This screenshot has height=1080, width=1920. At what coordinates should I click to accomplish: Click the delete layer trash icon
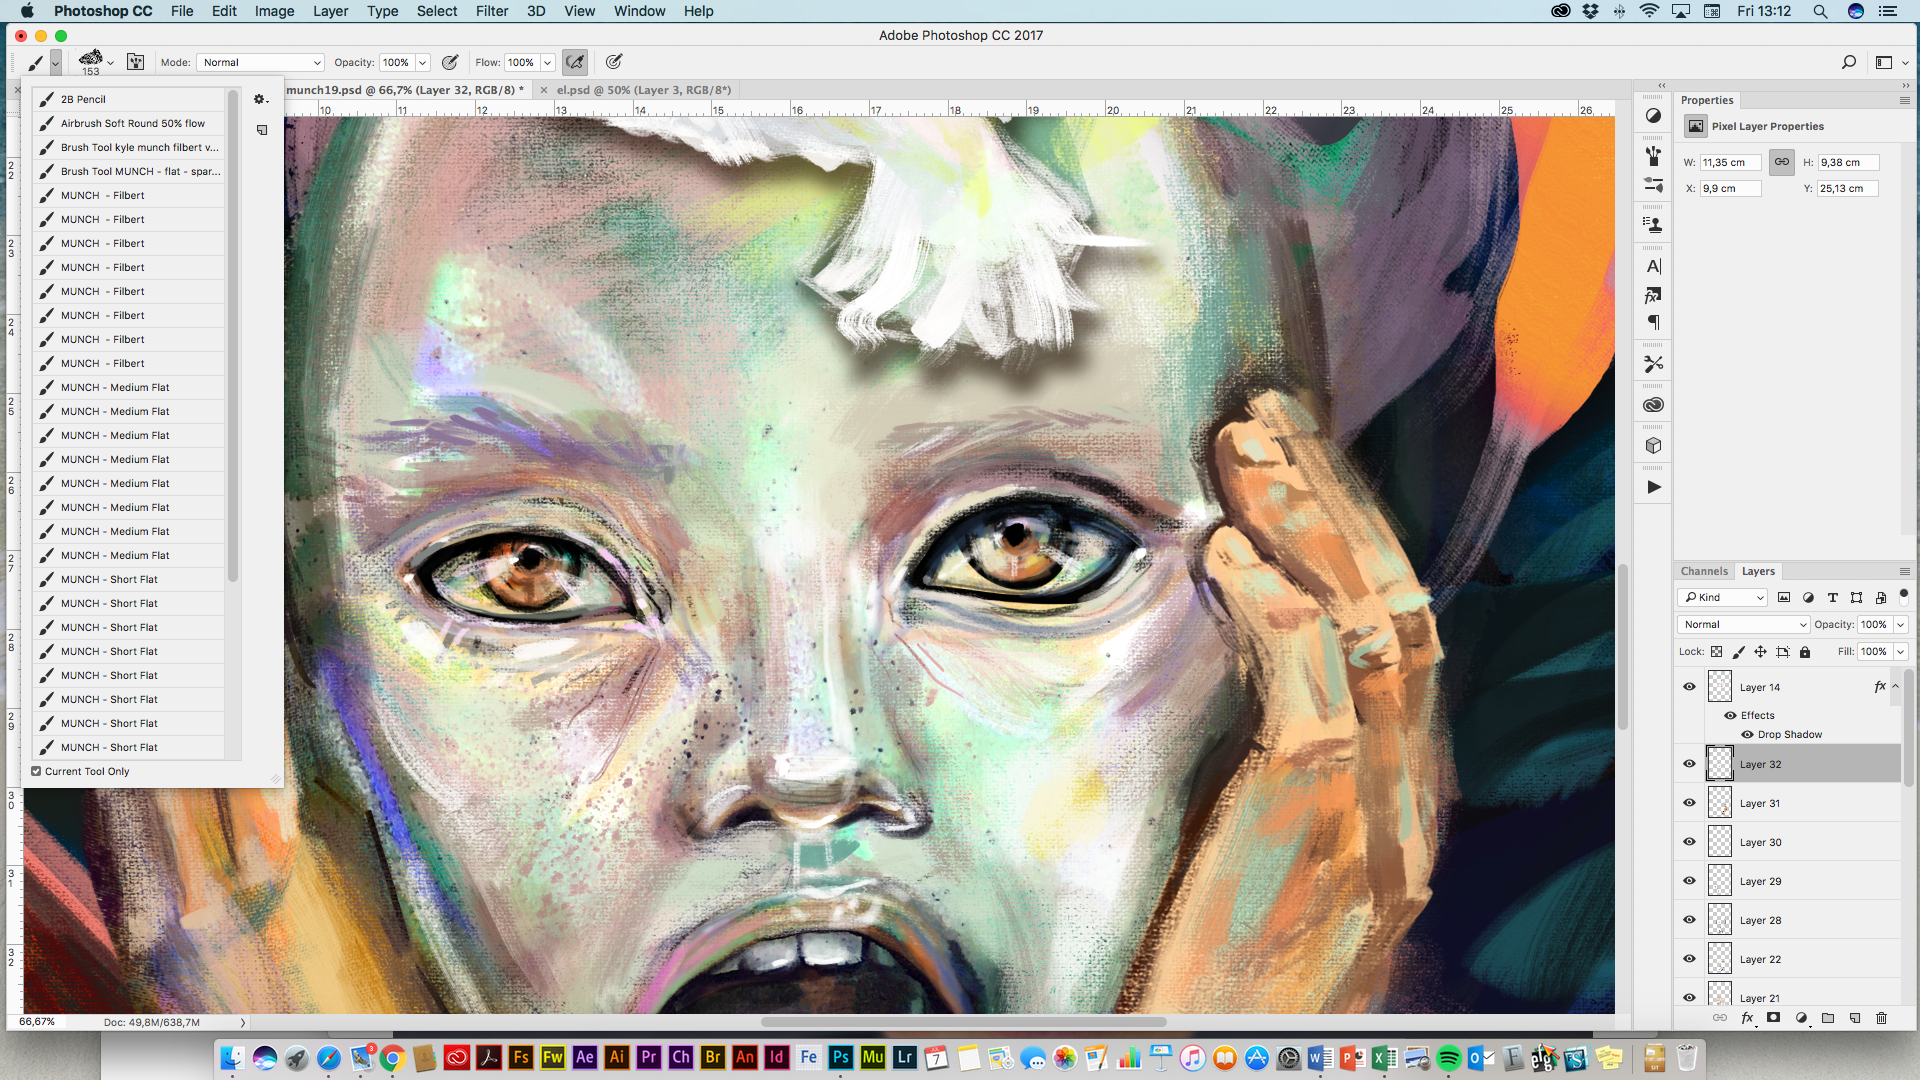(1881, 1018)
